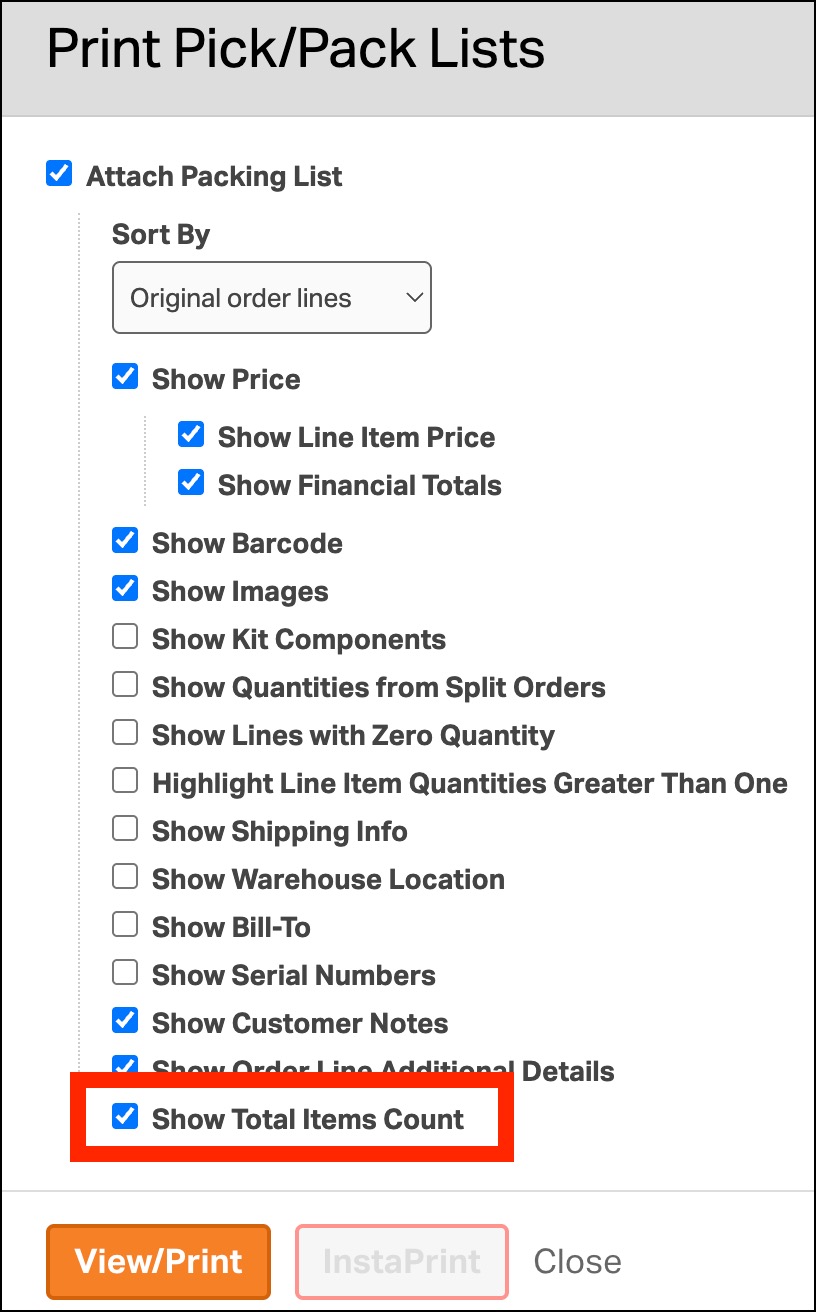This screenshot has width=816, height=1312.
Task: Toggle Show Order Line Additional Details
Action: pos(125,1066)
